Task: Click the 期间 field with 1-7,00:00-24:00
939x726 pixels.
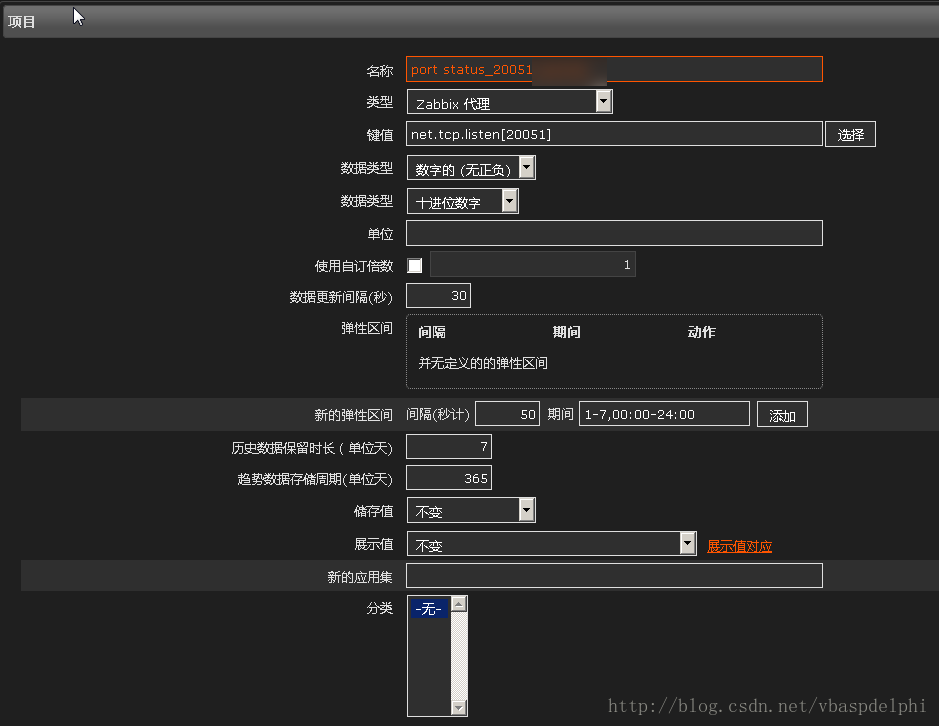Action: click(x=664, y=414)
